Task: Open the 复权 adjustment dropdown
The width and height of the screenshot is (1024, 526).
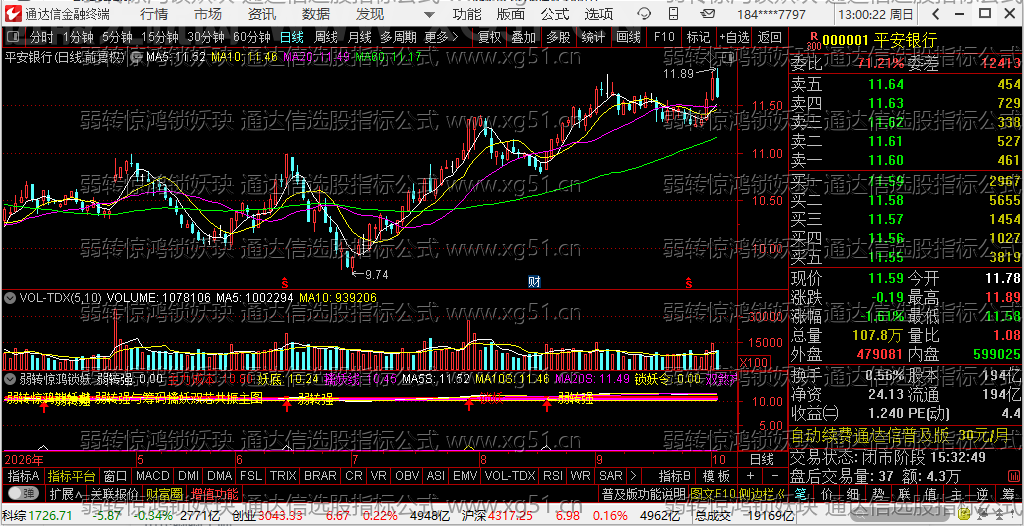Action: 490,37
